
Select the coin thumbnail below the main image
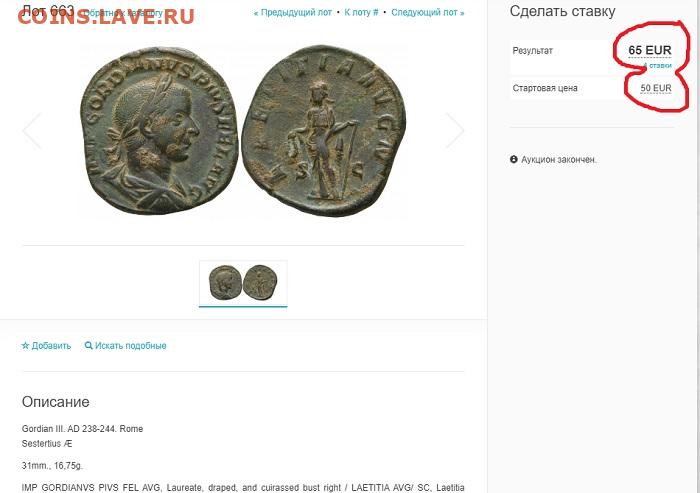pyautogui.click(x=243, y=283)
